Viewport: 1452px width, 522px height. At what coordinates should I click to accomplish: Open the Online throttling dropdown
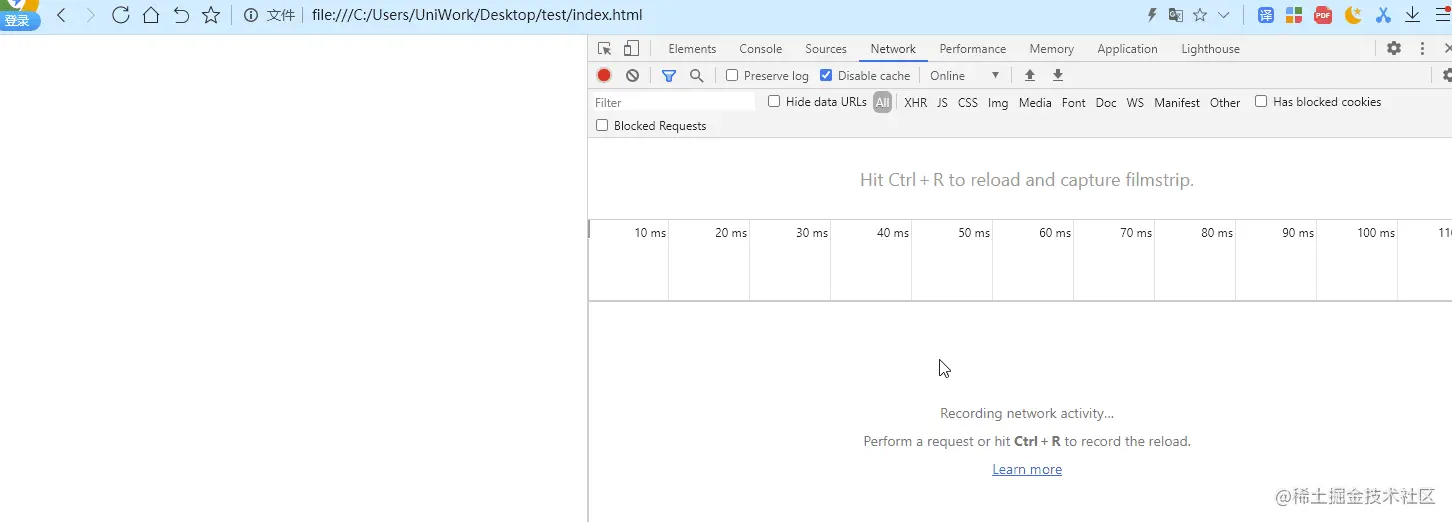pos(965,75)
